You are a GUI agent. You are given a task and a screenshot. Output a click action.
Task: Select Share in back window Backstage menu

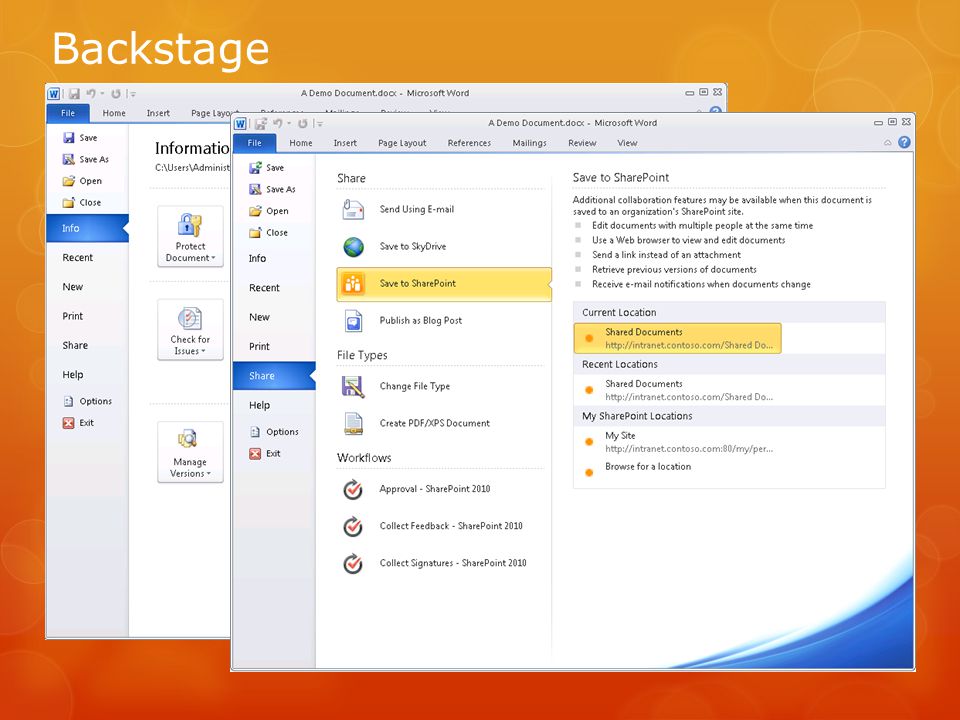(x=88, y=345)
